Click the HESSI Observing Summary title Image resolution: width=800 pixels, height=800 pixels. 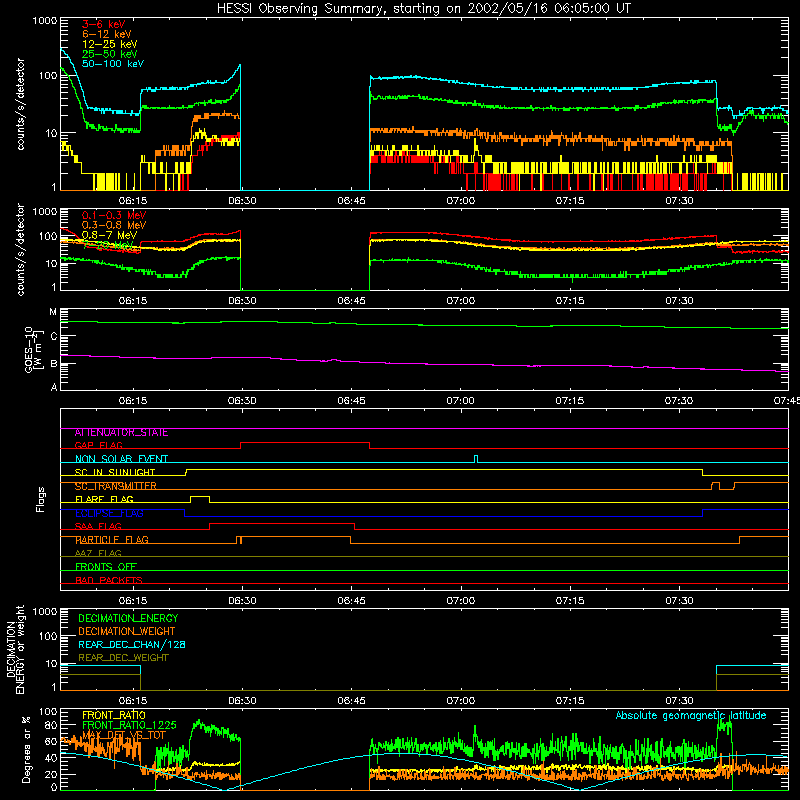[423, 9]
